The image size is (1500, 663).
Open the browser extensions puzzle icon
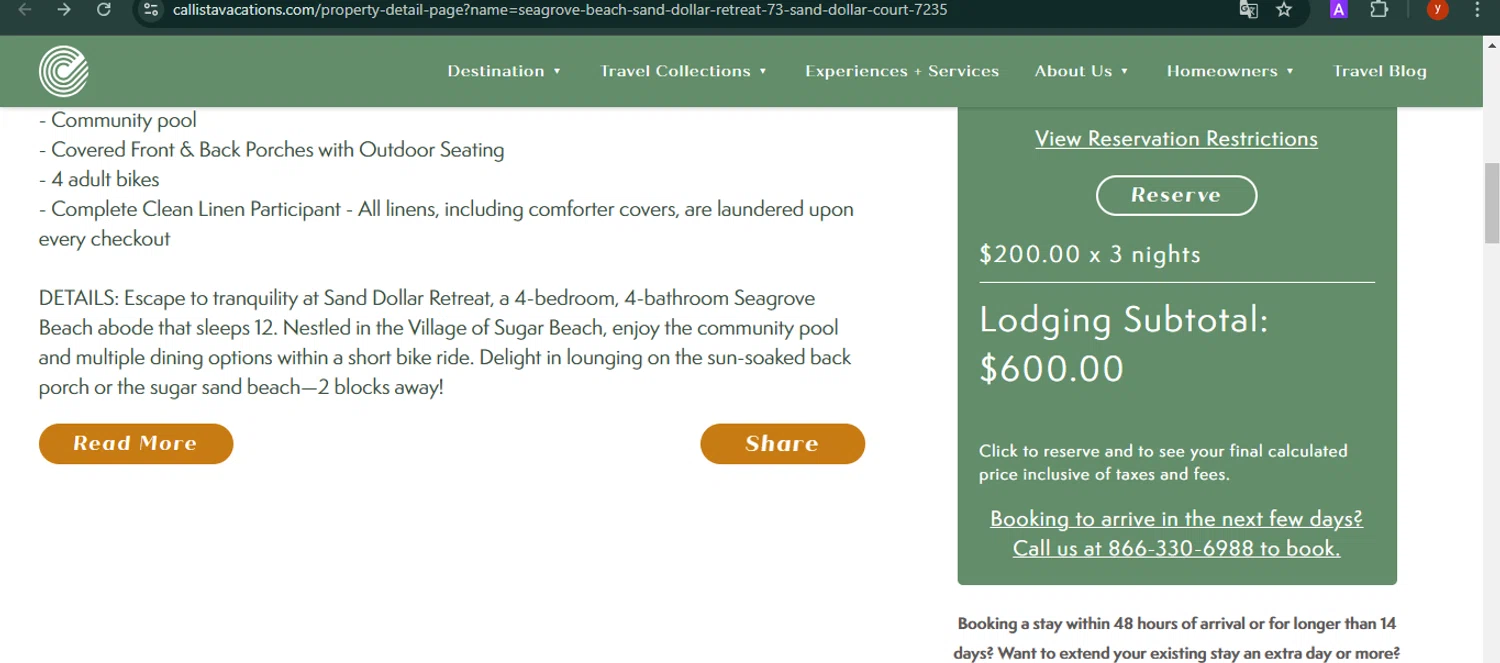click(1379, 10)
